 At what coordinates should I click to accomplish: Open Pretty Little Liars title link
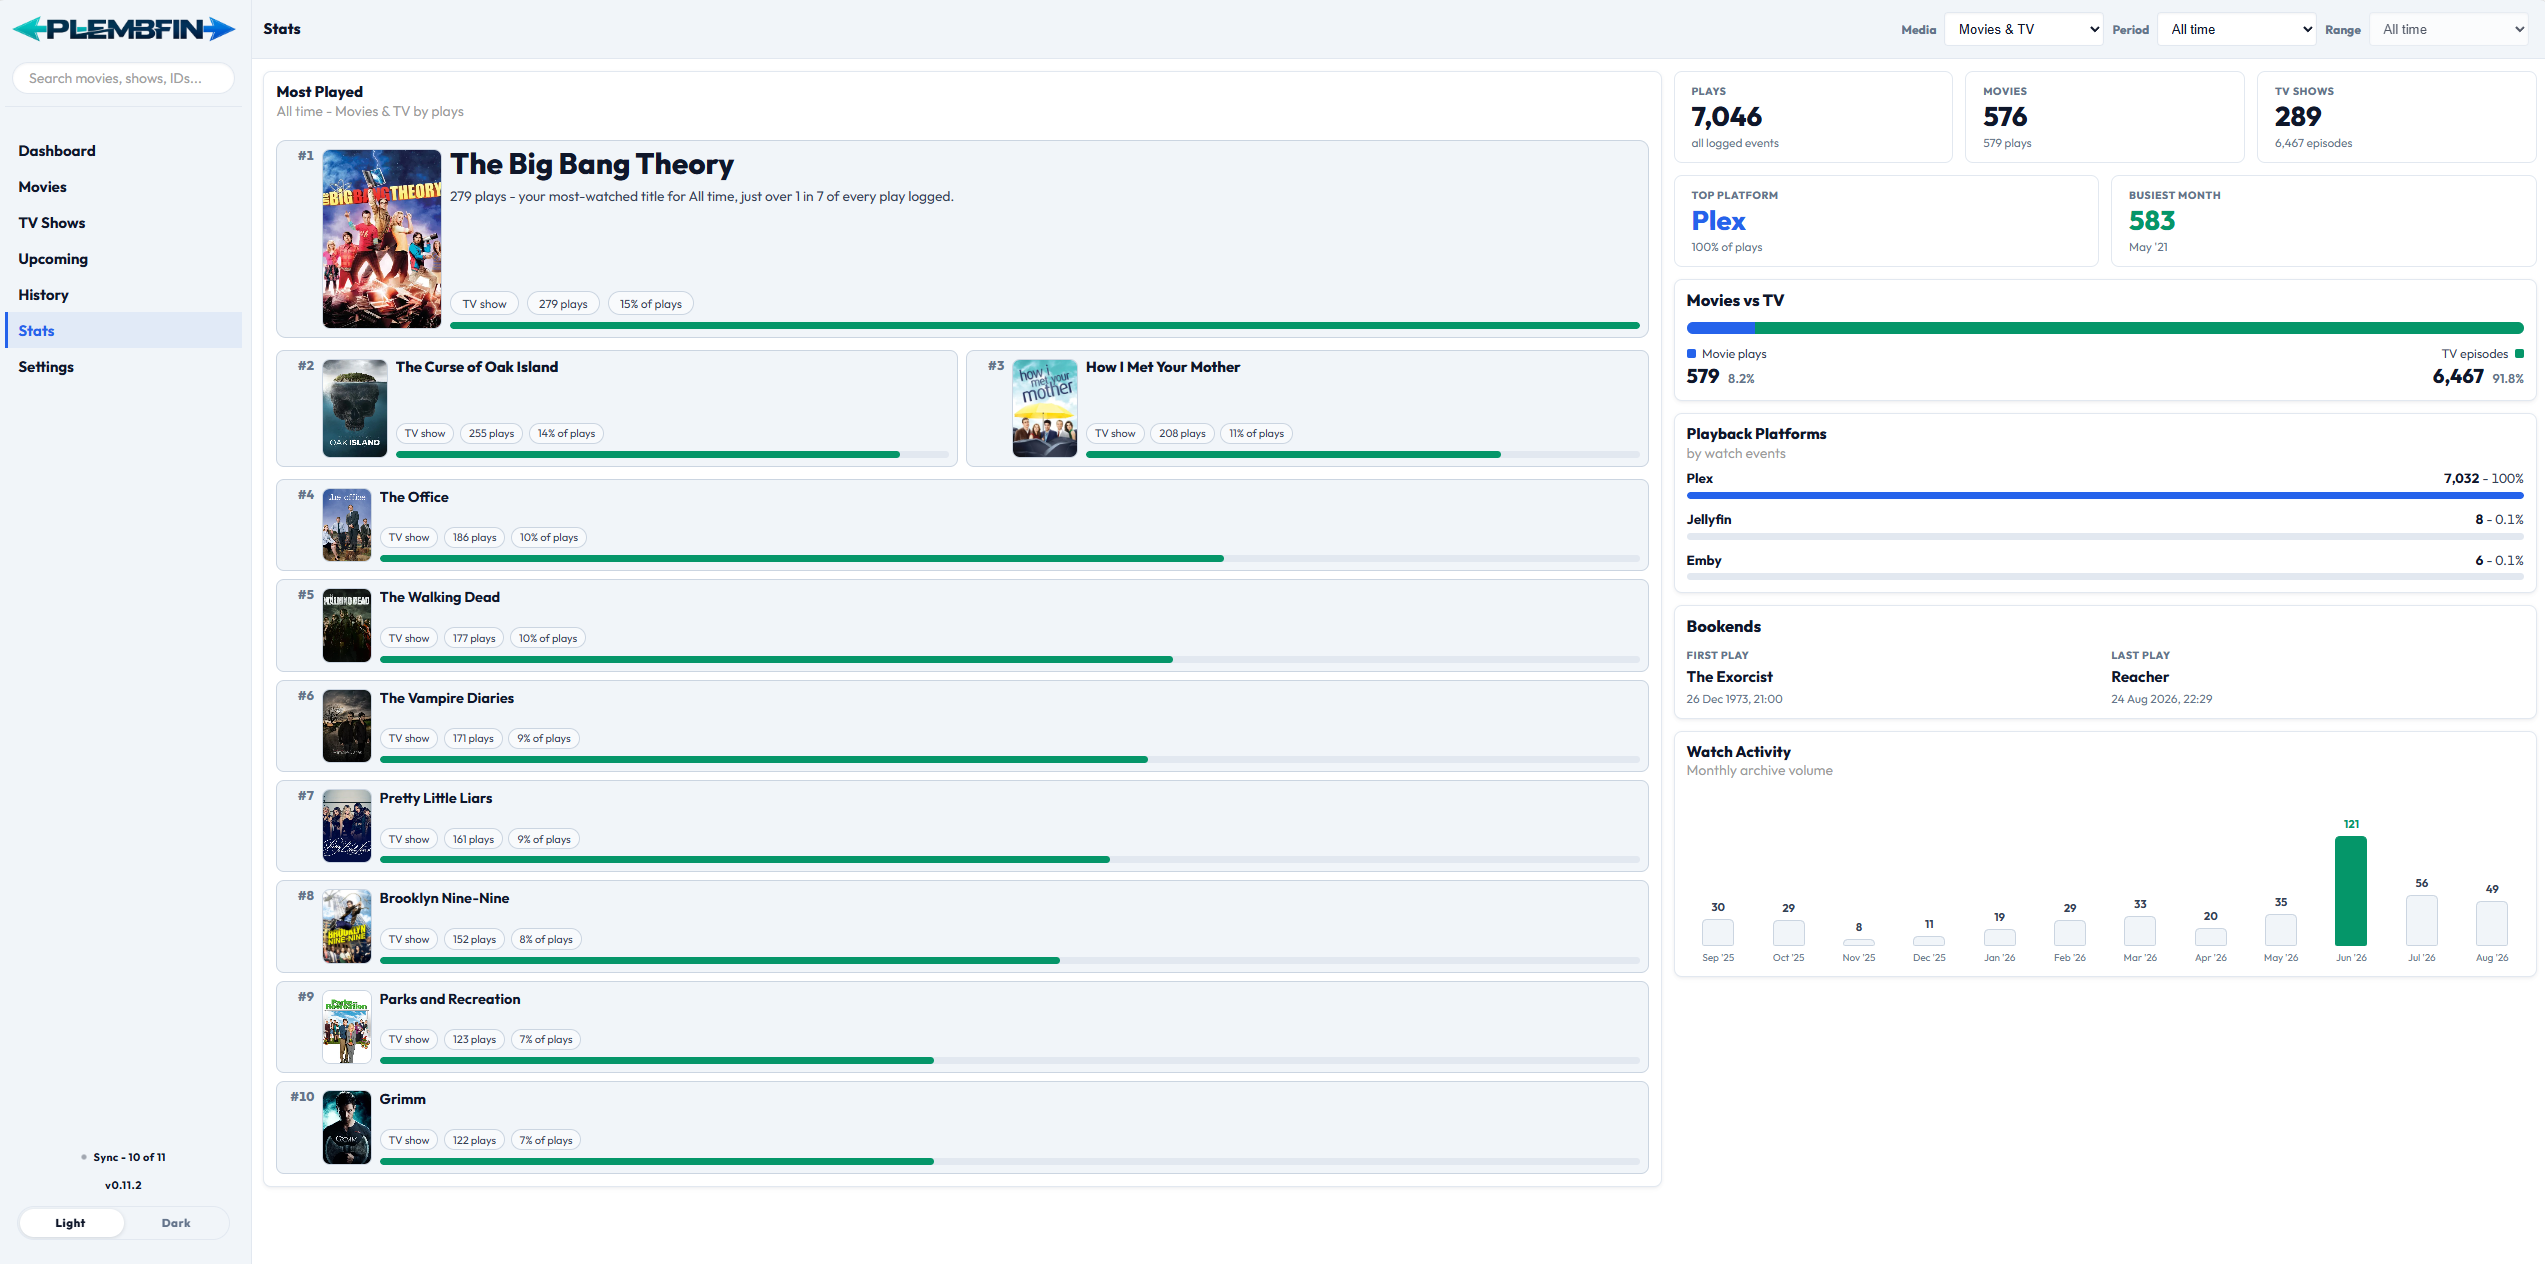point(436,798)
